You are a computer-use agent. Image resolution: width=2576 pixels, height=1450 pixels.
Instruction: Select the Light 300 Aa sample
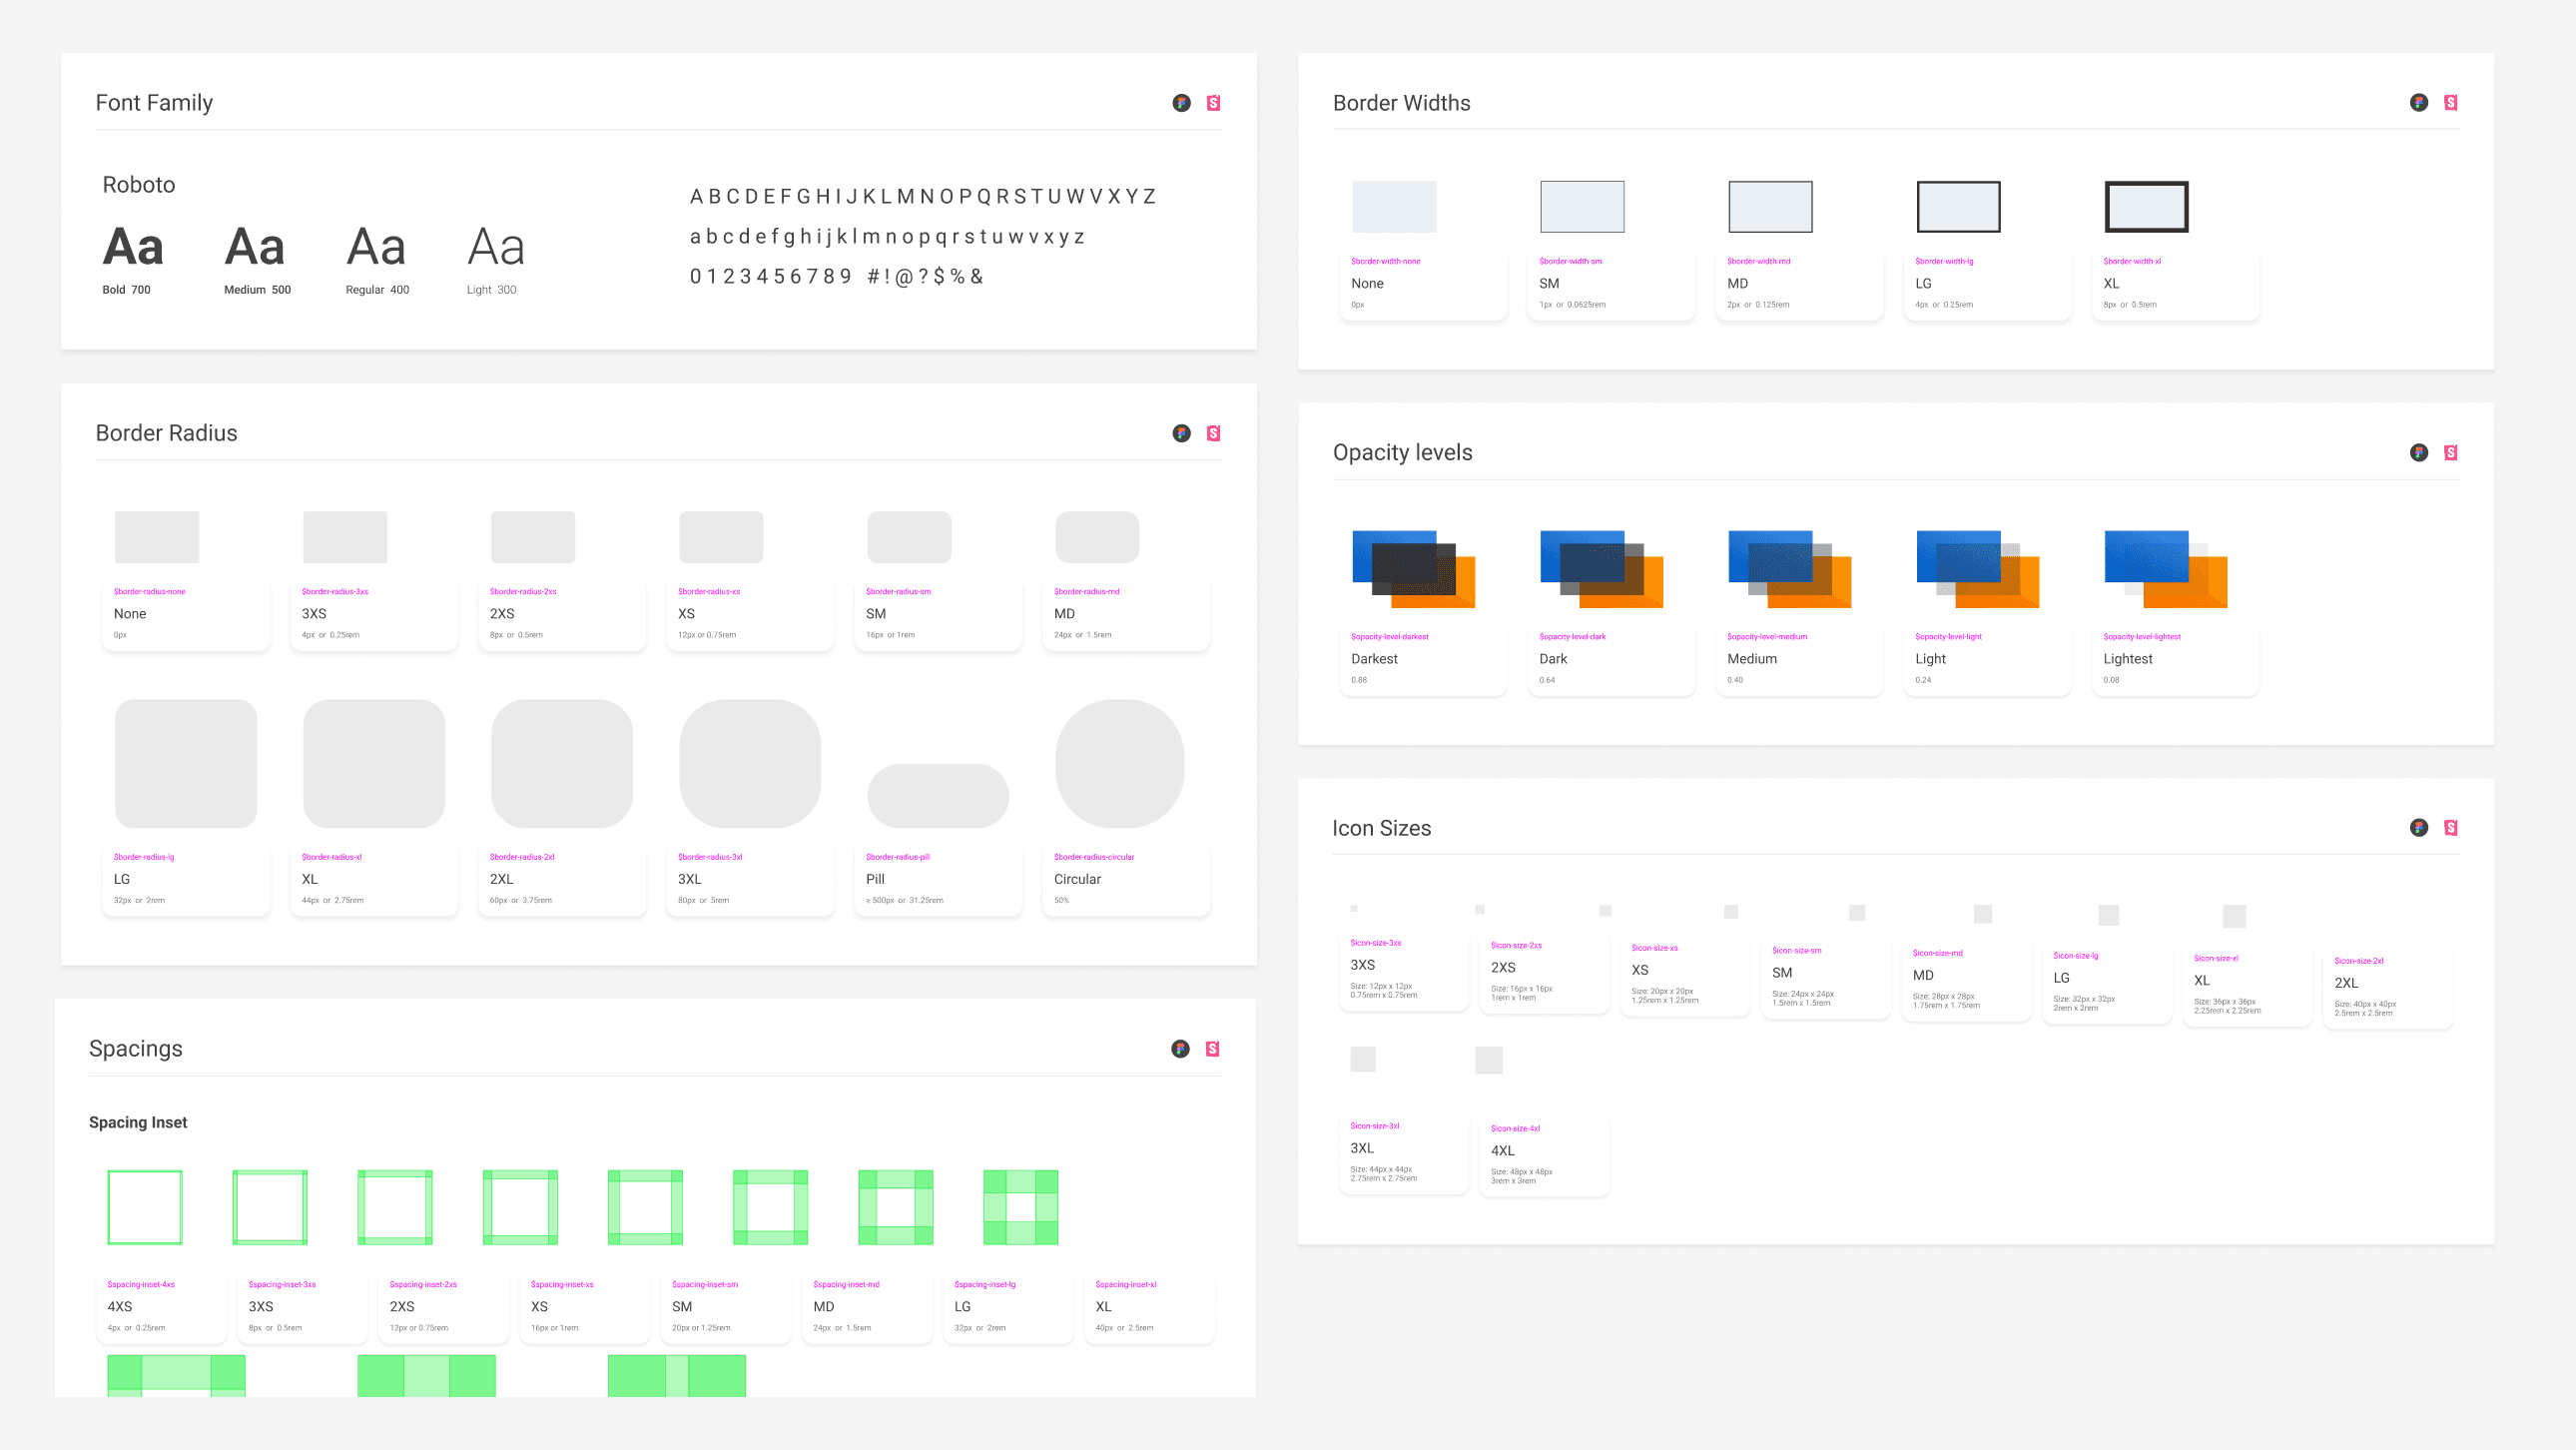pyautogui.click(x=496, y=247)
